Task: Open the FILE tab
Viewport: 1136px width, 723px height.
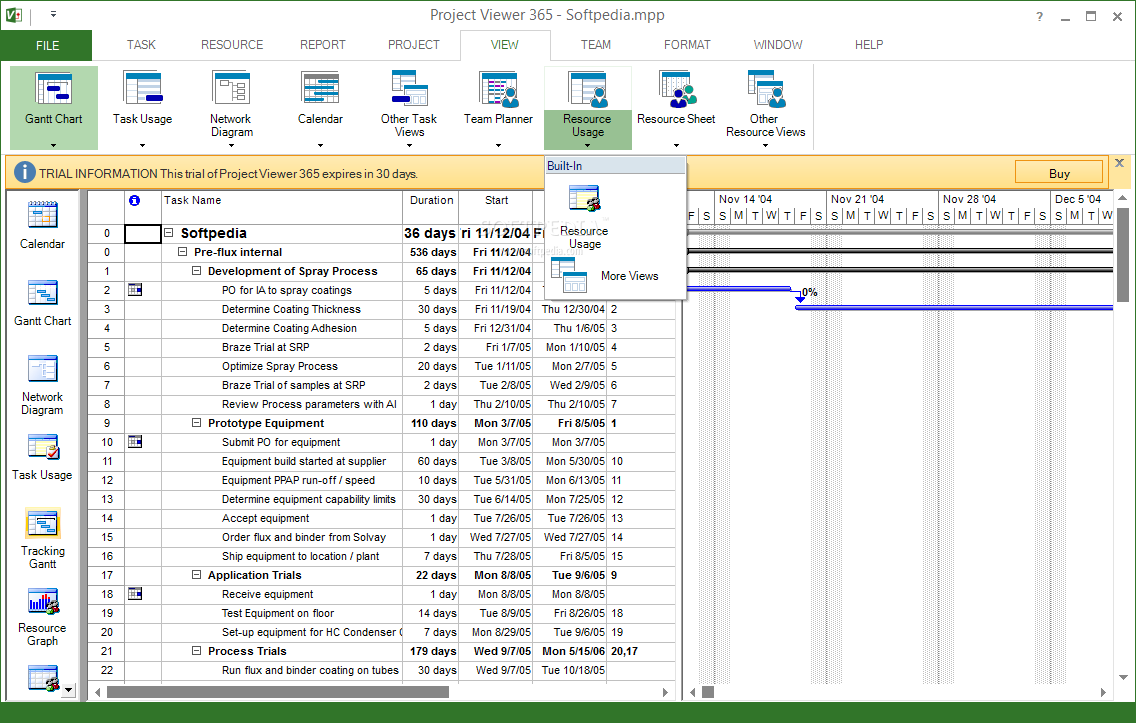Action: [46, 45]
